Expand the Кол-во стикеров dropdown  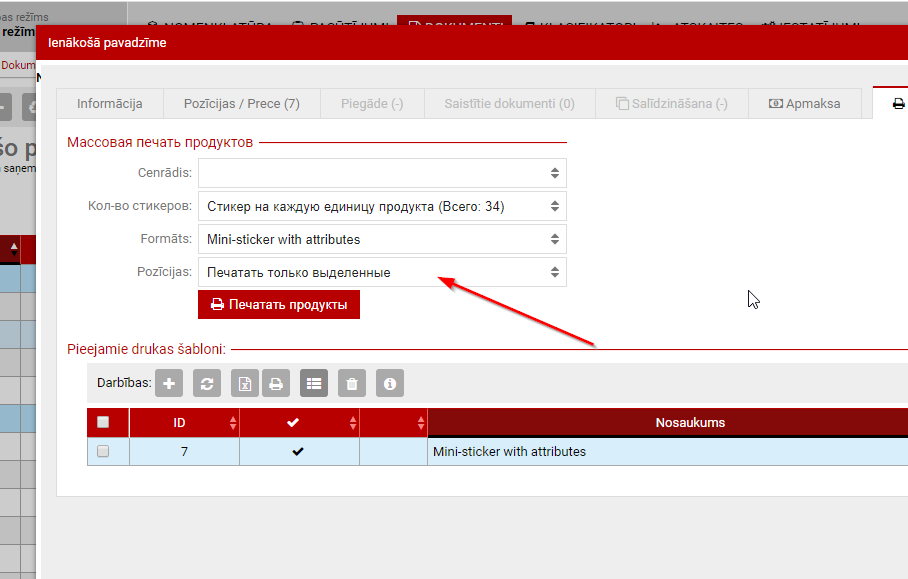[x=382, y=207]
